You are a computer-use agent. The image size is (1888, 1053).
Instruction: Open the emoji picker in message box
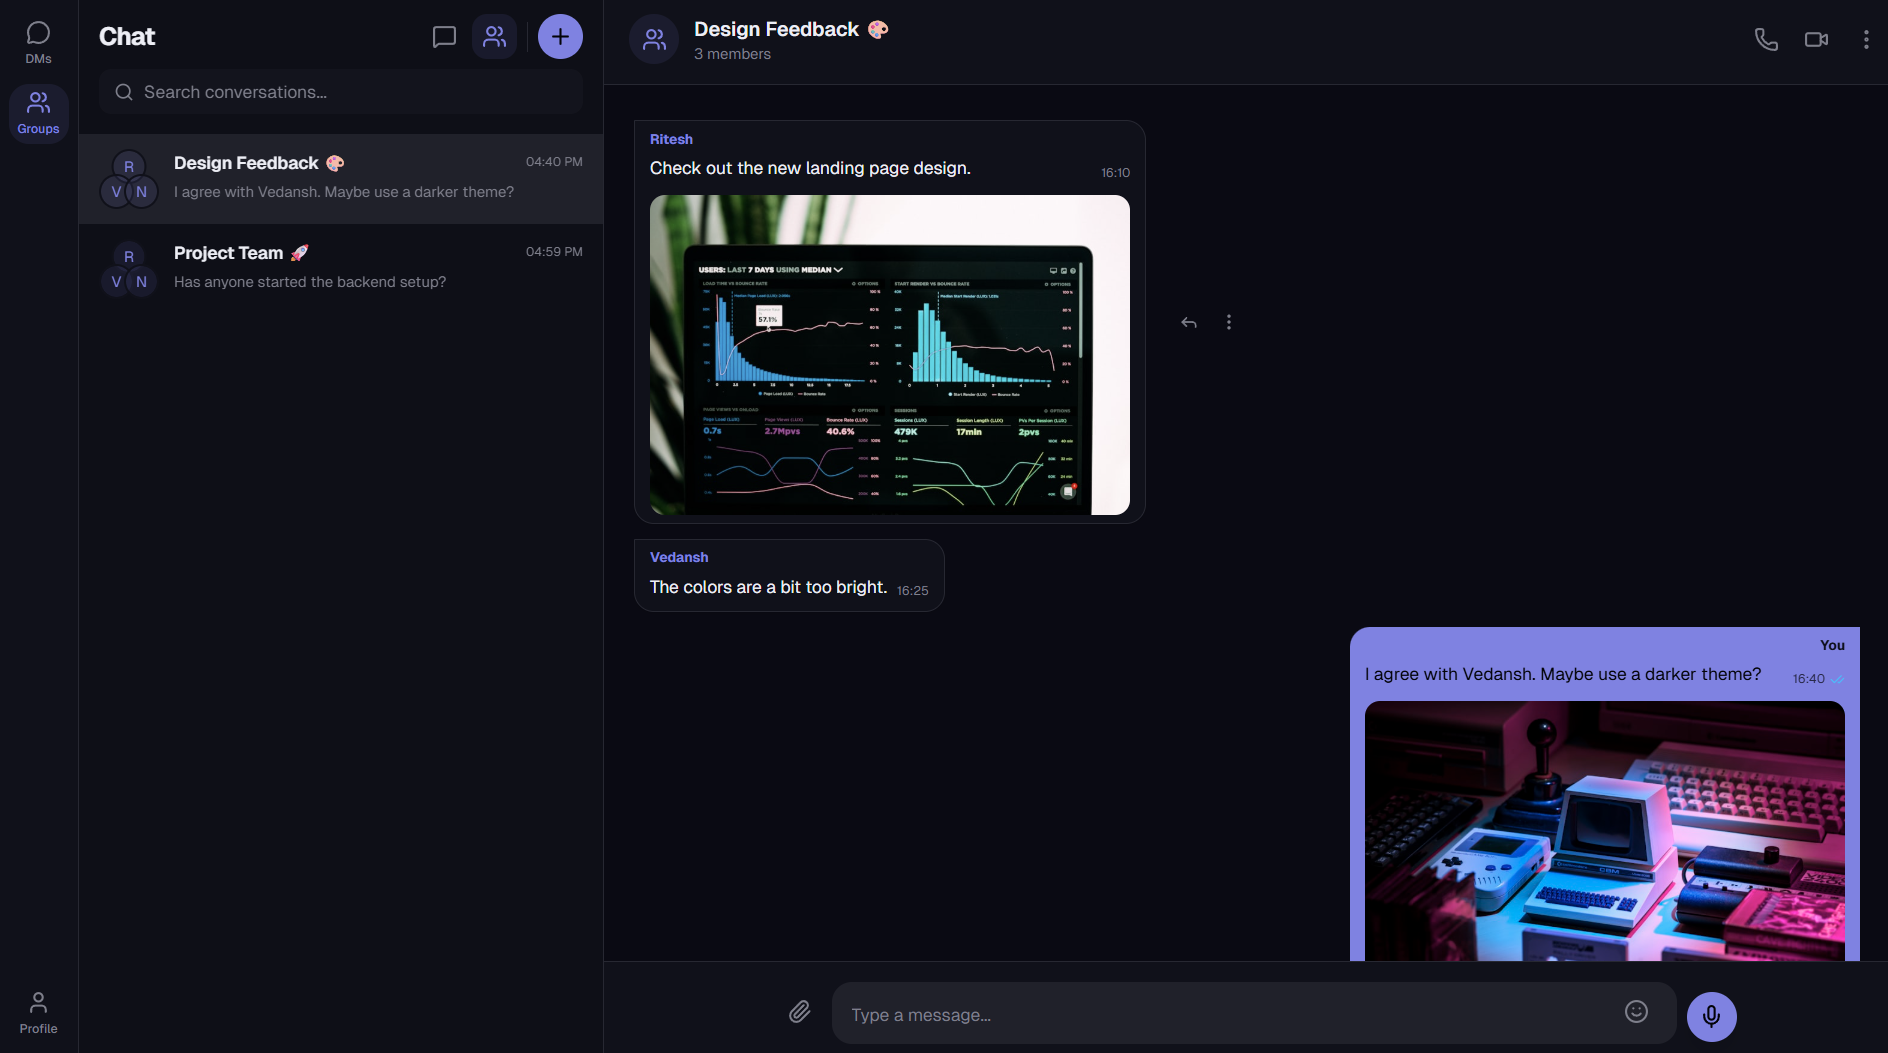pyautogui.click(x=1636, y=1012)
